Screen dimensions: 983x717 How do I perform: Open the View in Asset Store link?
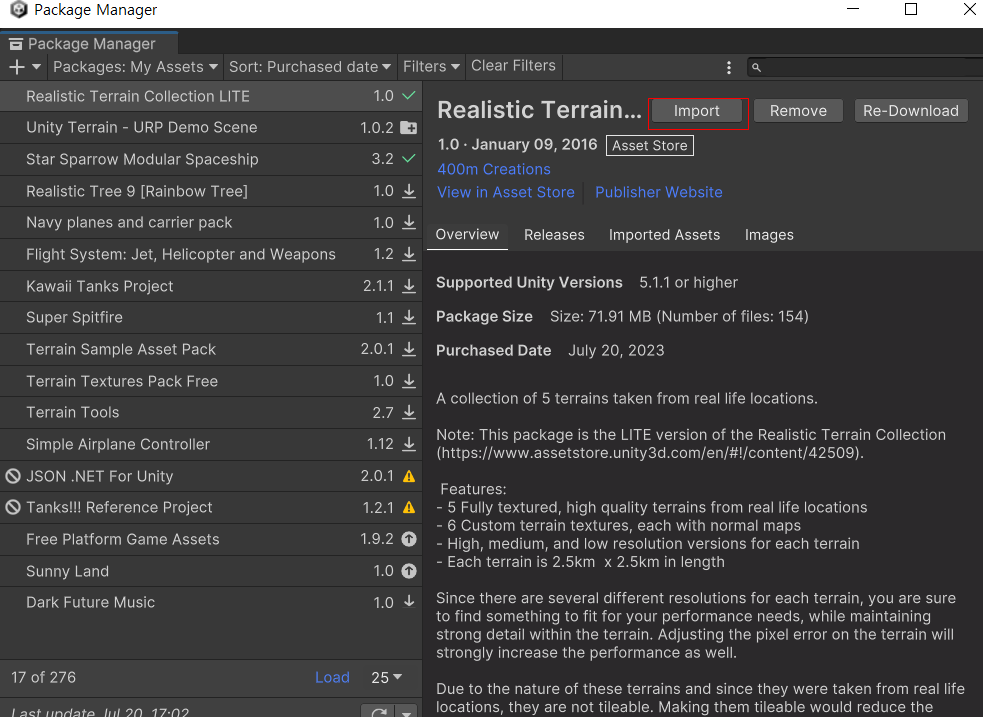[x=506, y=192]
